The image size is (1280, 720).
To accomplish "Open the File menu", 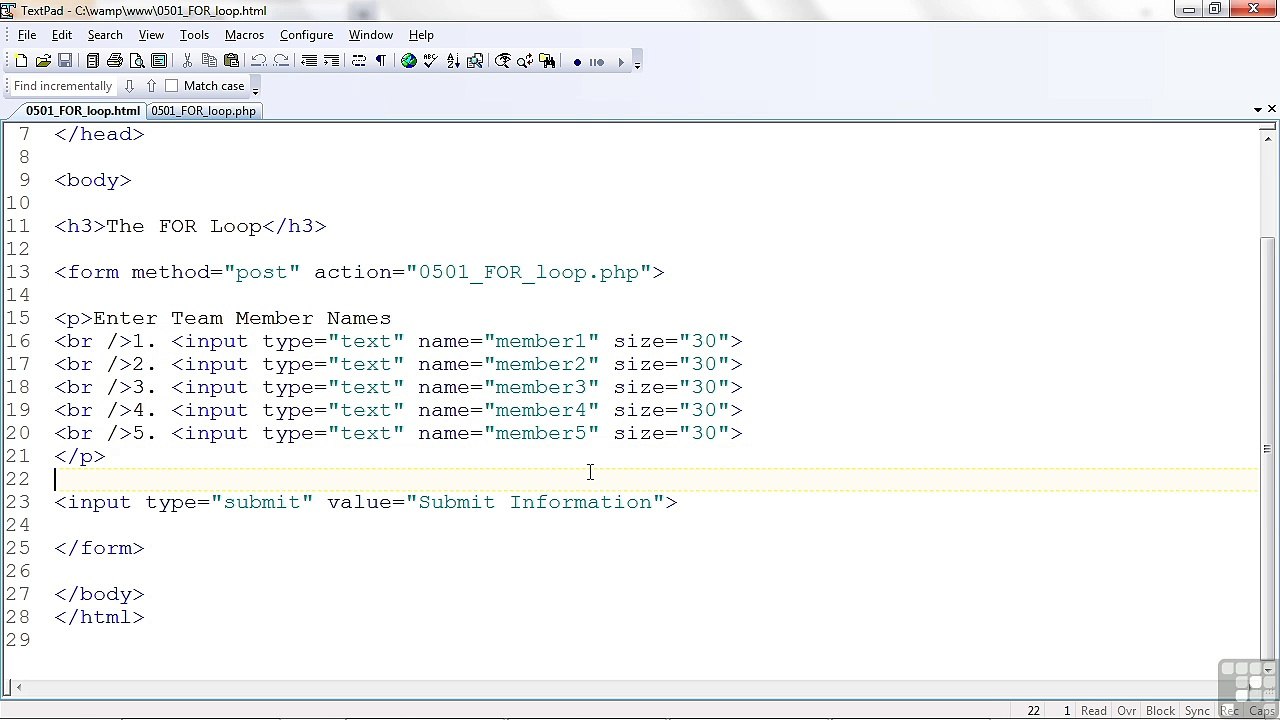I will (27, 35).
